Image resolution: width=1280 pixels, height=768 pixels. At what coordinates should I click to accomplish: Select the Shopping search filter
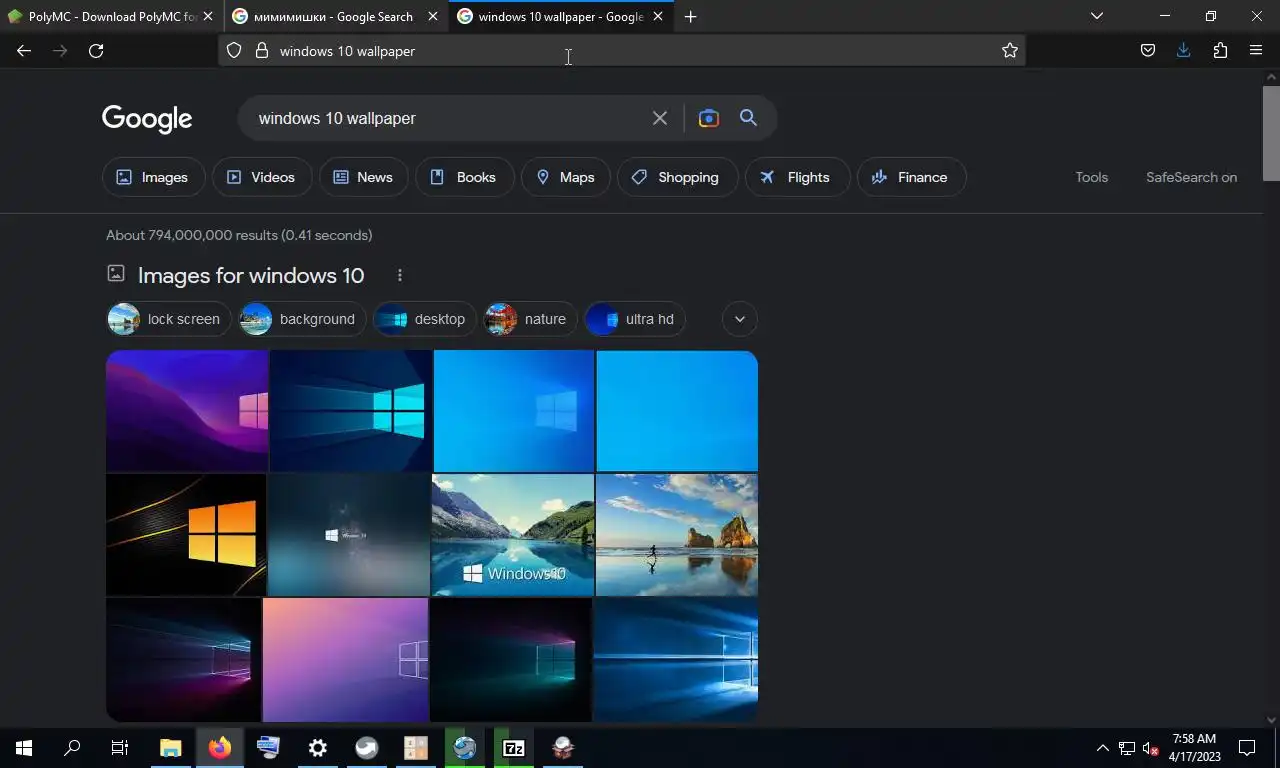point(677,177)
